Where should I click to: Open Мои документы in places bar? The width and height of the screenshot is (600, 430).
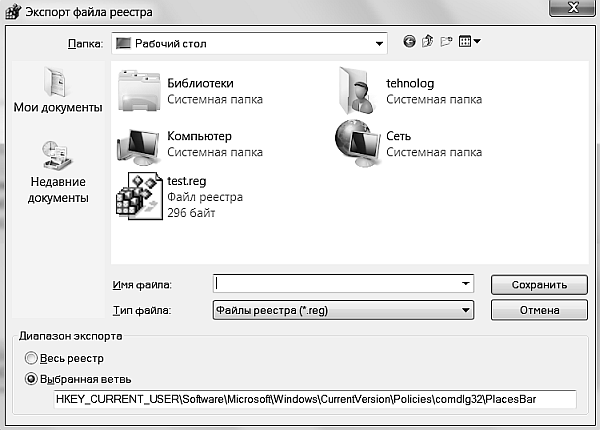pos(58,90)
